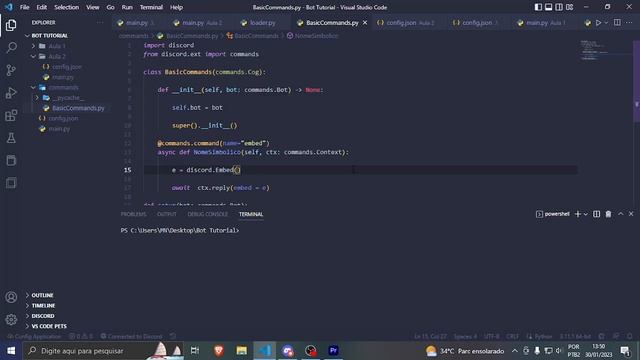Split the terminal
The height and width of the screenshot is (360, 640).
point(596,214)
